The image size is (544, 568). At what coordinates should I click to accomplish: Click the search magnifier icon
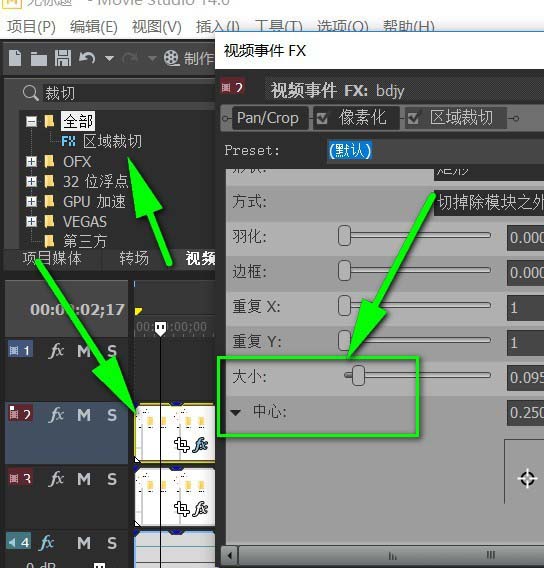pyautogui.click(x=30, y=93)
